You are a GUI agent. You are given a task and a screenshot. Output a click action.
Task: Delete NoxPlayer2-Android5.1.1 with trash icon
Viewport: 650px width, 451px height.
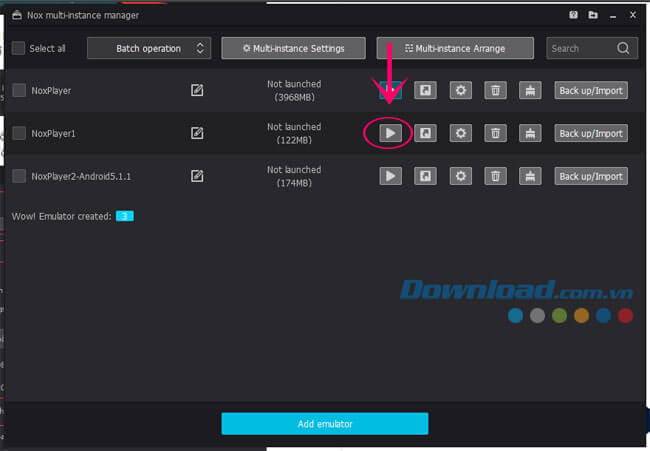pyautogui.click(x=495, y=176)
